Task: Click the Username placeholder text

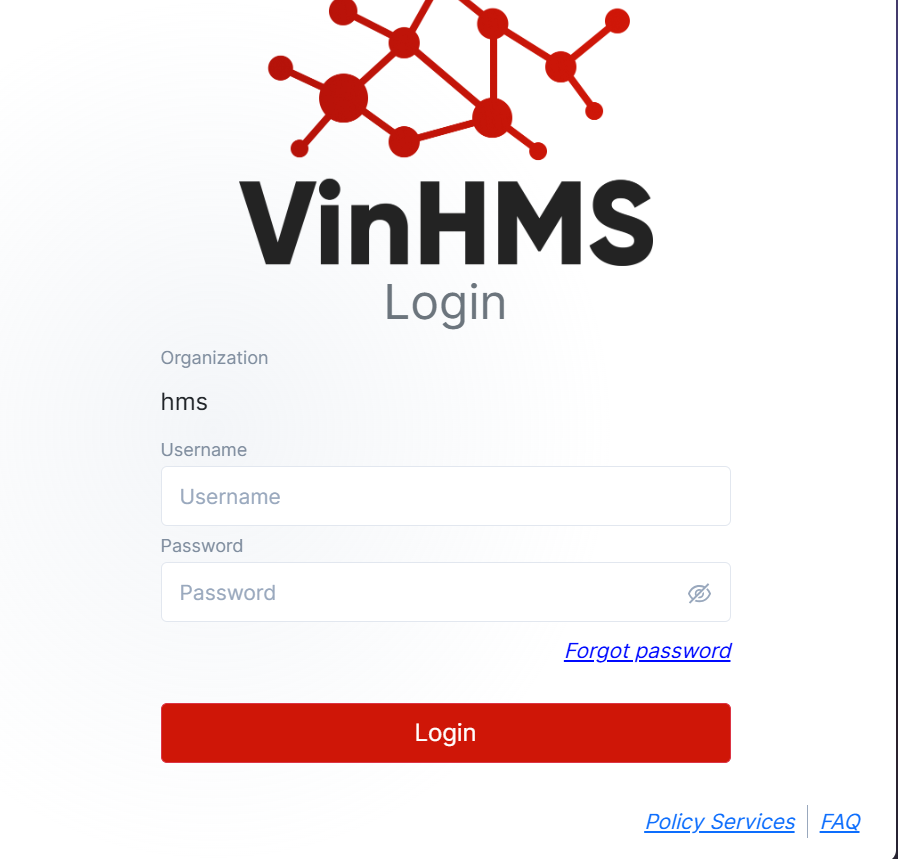Action: click(230, 497)
